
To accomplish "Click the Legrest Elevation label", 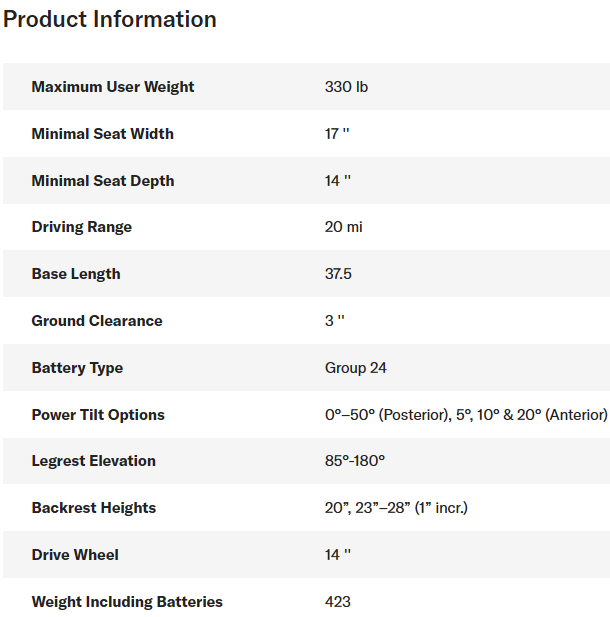I will coord(94,461).
